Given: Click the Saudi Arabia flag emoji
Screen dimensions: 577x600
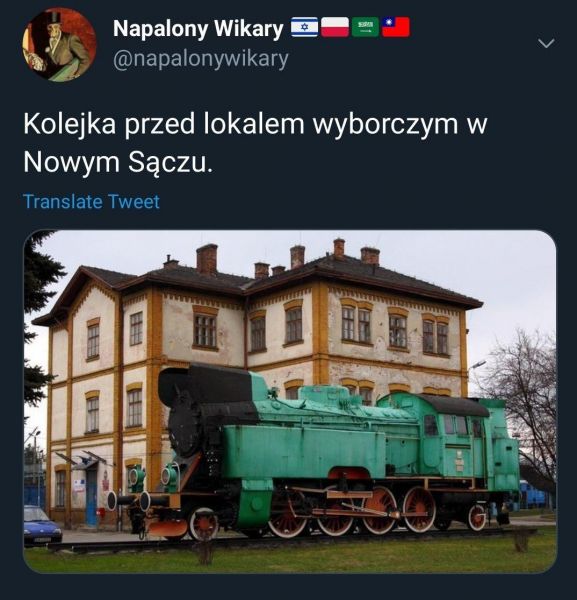Looking at the screenshot, I should click(x=365, y=27).
